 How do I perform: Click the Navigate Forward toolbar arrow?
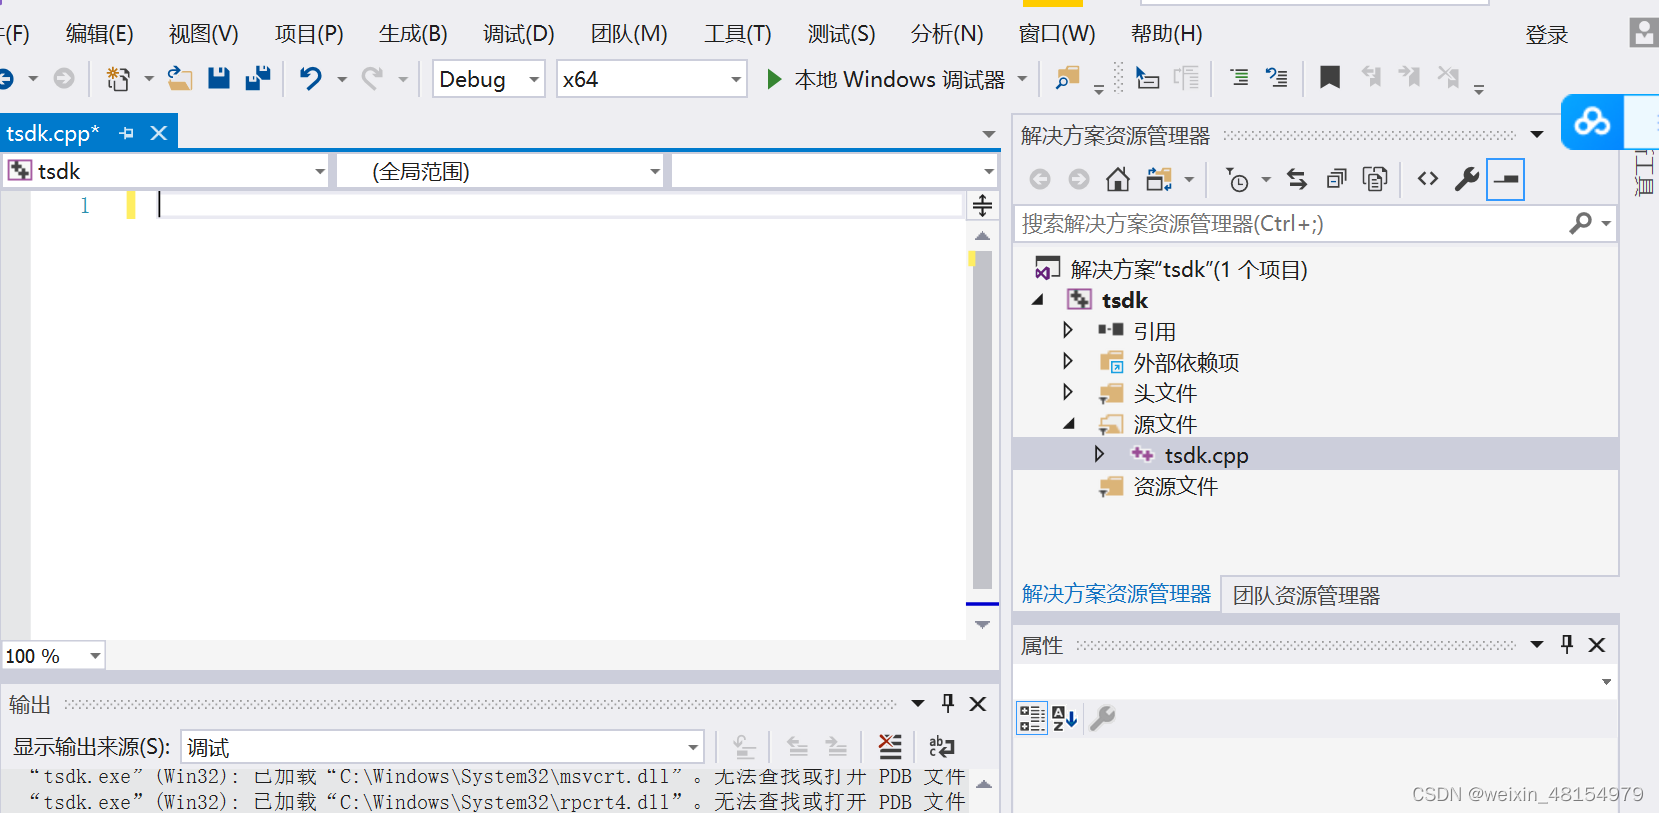click(64, 78)
